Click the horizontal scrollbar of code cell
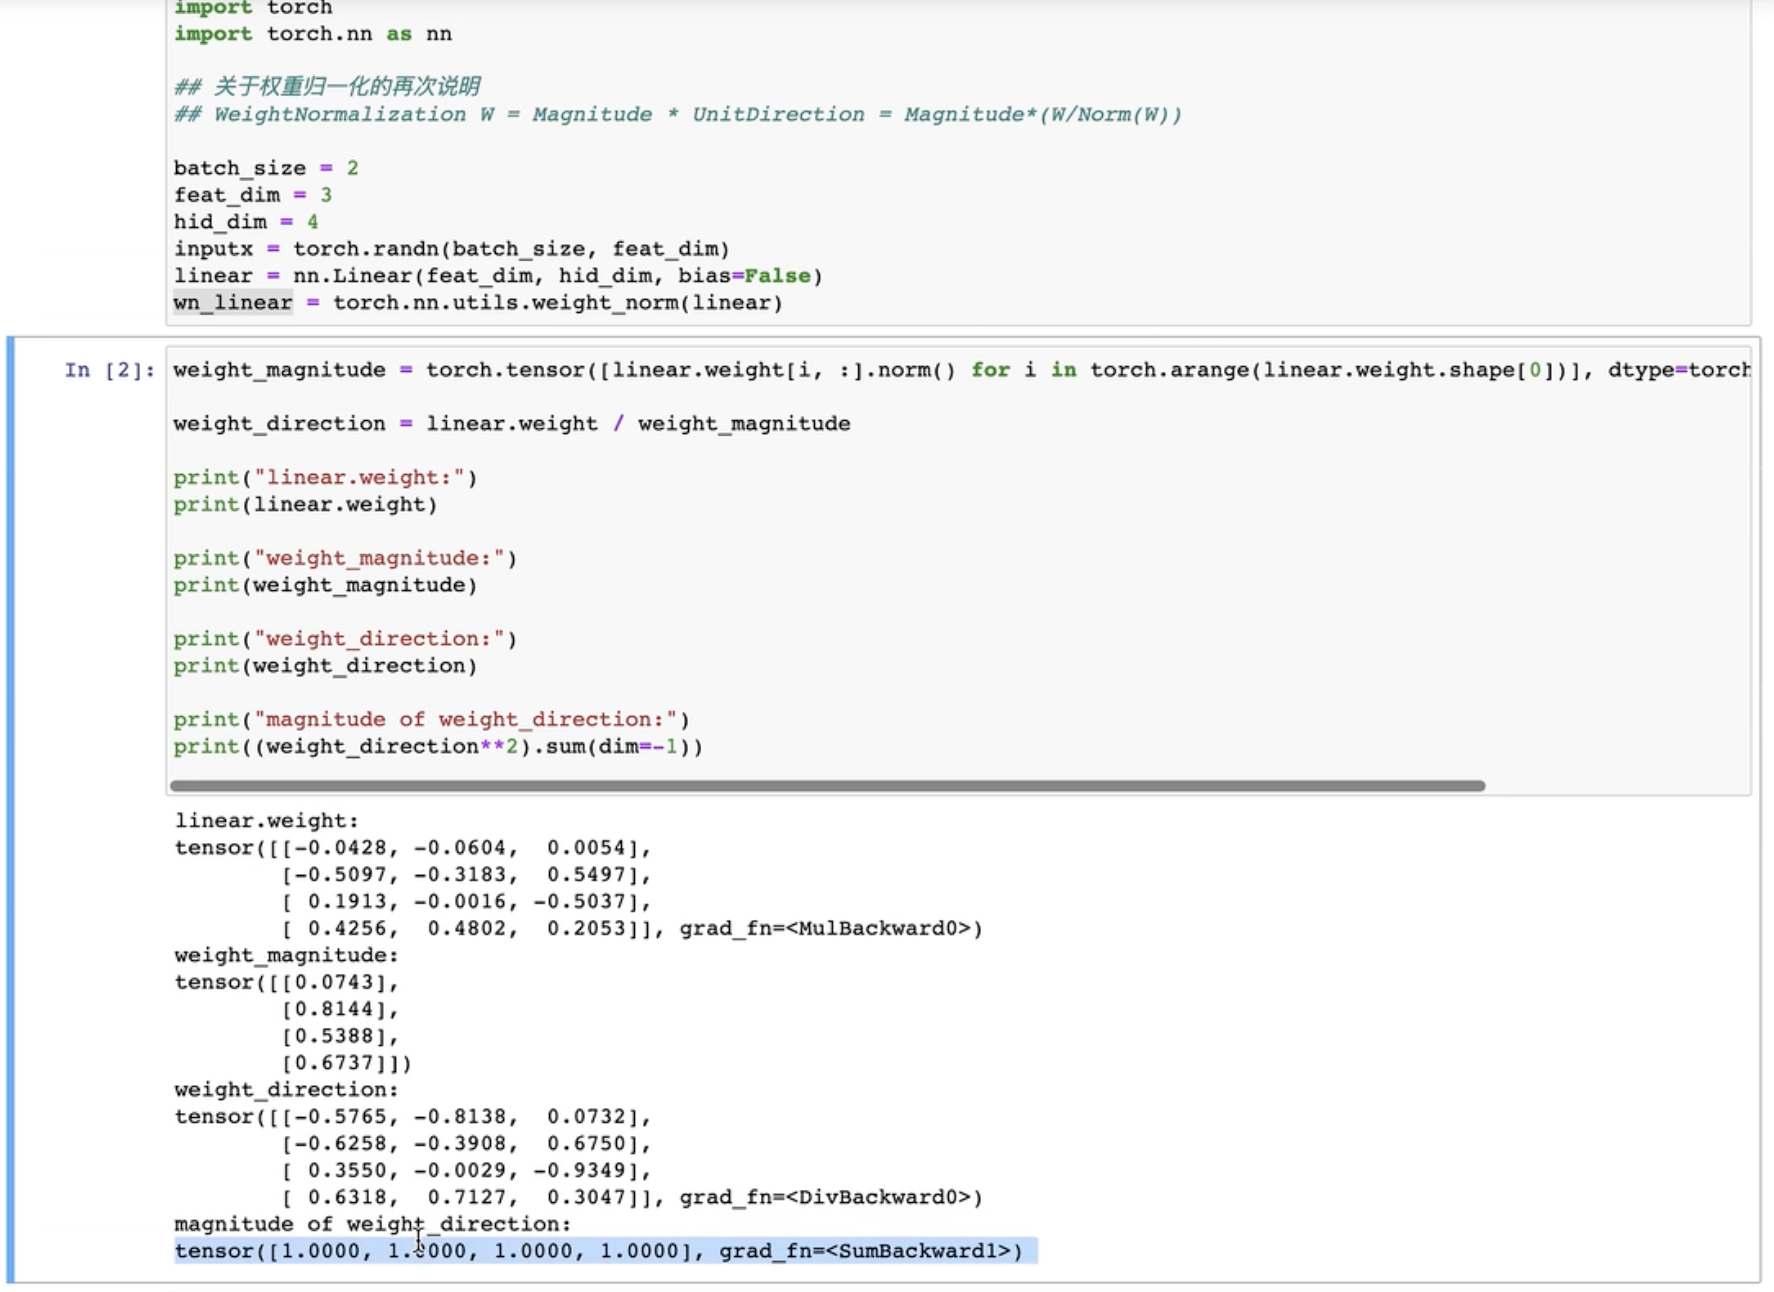1774x1292 pixels. (x=827, y=786)
